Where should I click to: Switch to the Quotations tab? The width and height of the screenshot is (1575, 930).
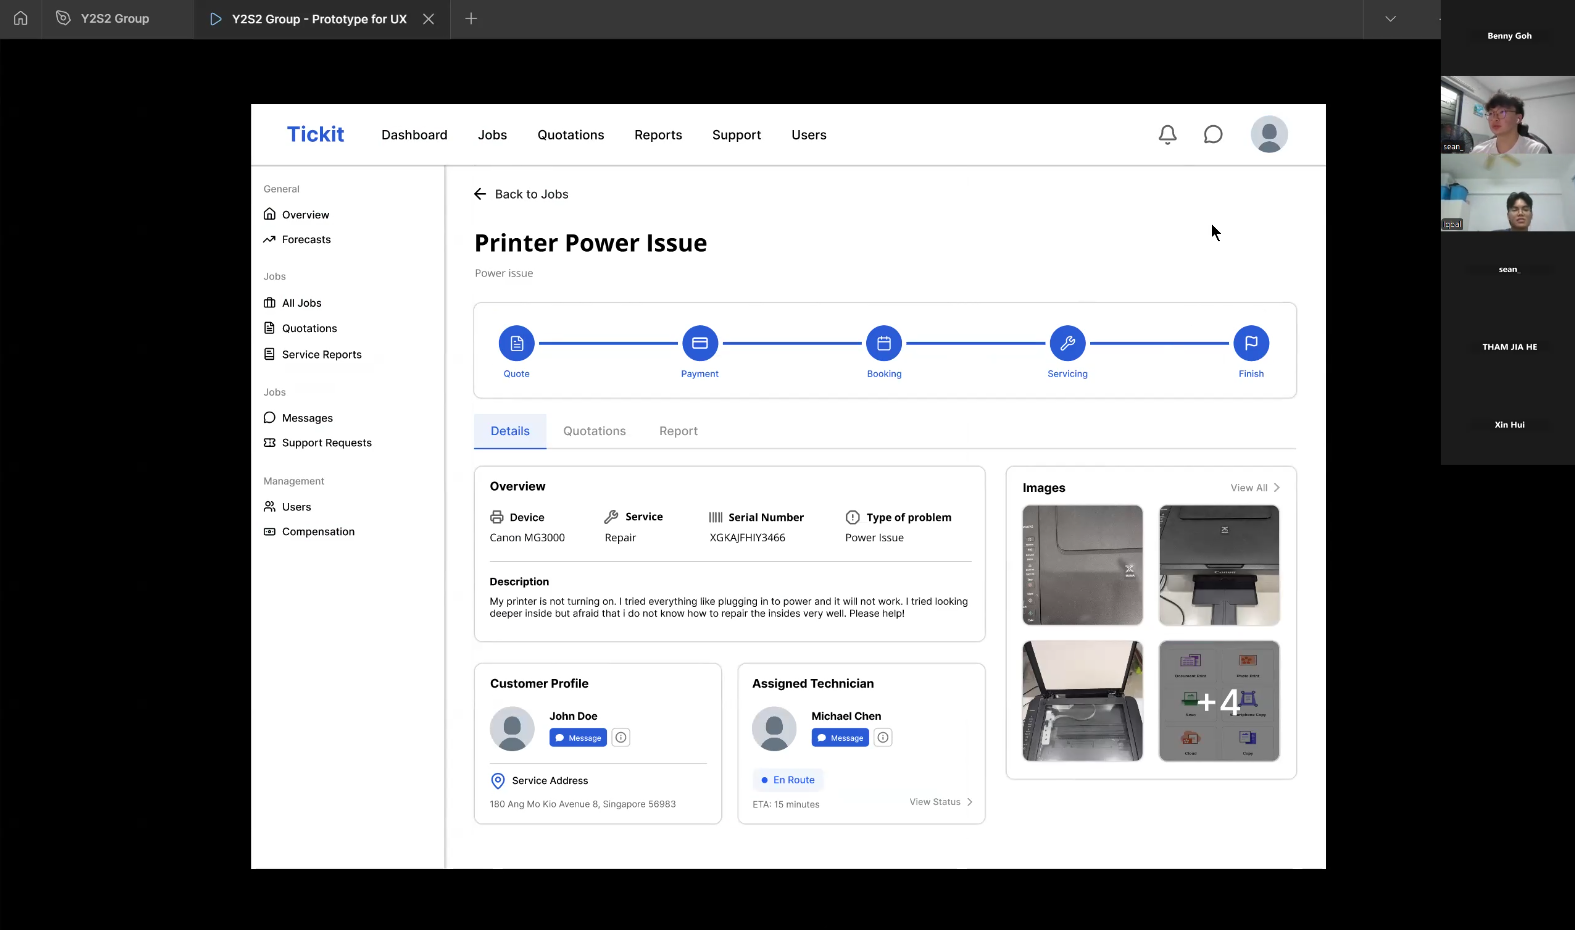tap(594, 431)
